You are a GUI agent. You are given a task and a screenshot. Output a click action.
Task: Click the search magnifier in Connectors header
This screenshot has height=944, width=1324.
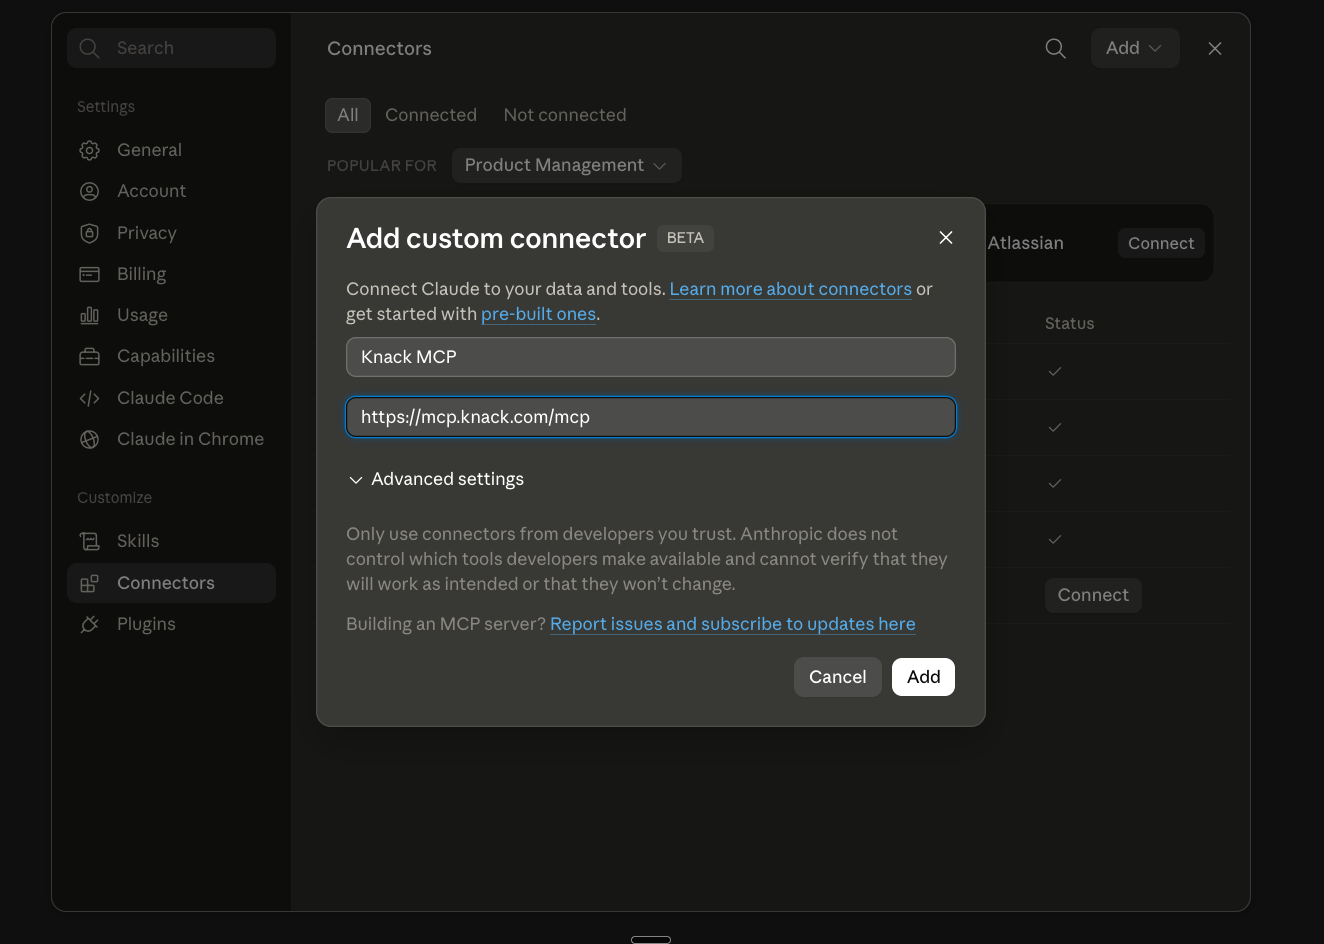(x=1055, y=48)
